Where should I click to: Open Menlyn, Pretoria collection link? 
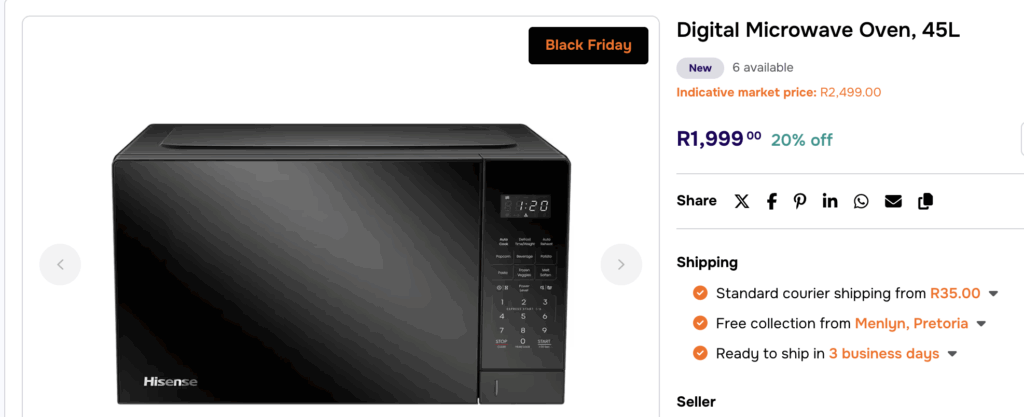click(911, 324)
